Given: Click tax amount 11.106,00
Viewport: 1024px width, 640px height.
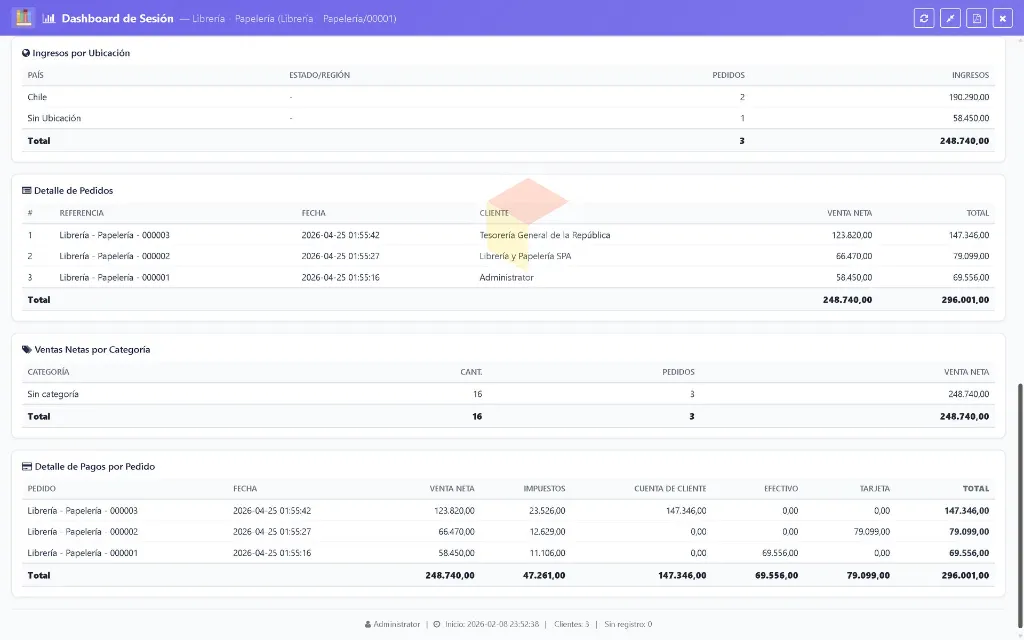Looking at the screenshot, I should coord(547,553).
